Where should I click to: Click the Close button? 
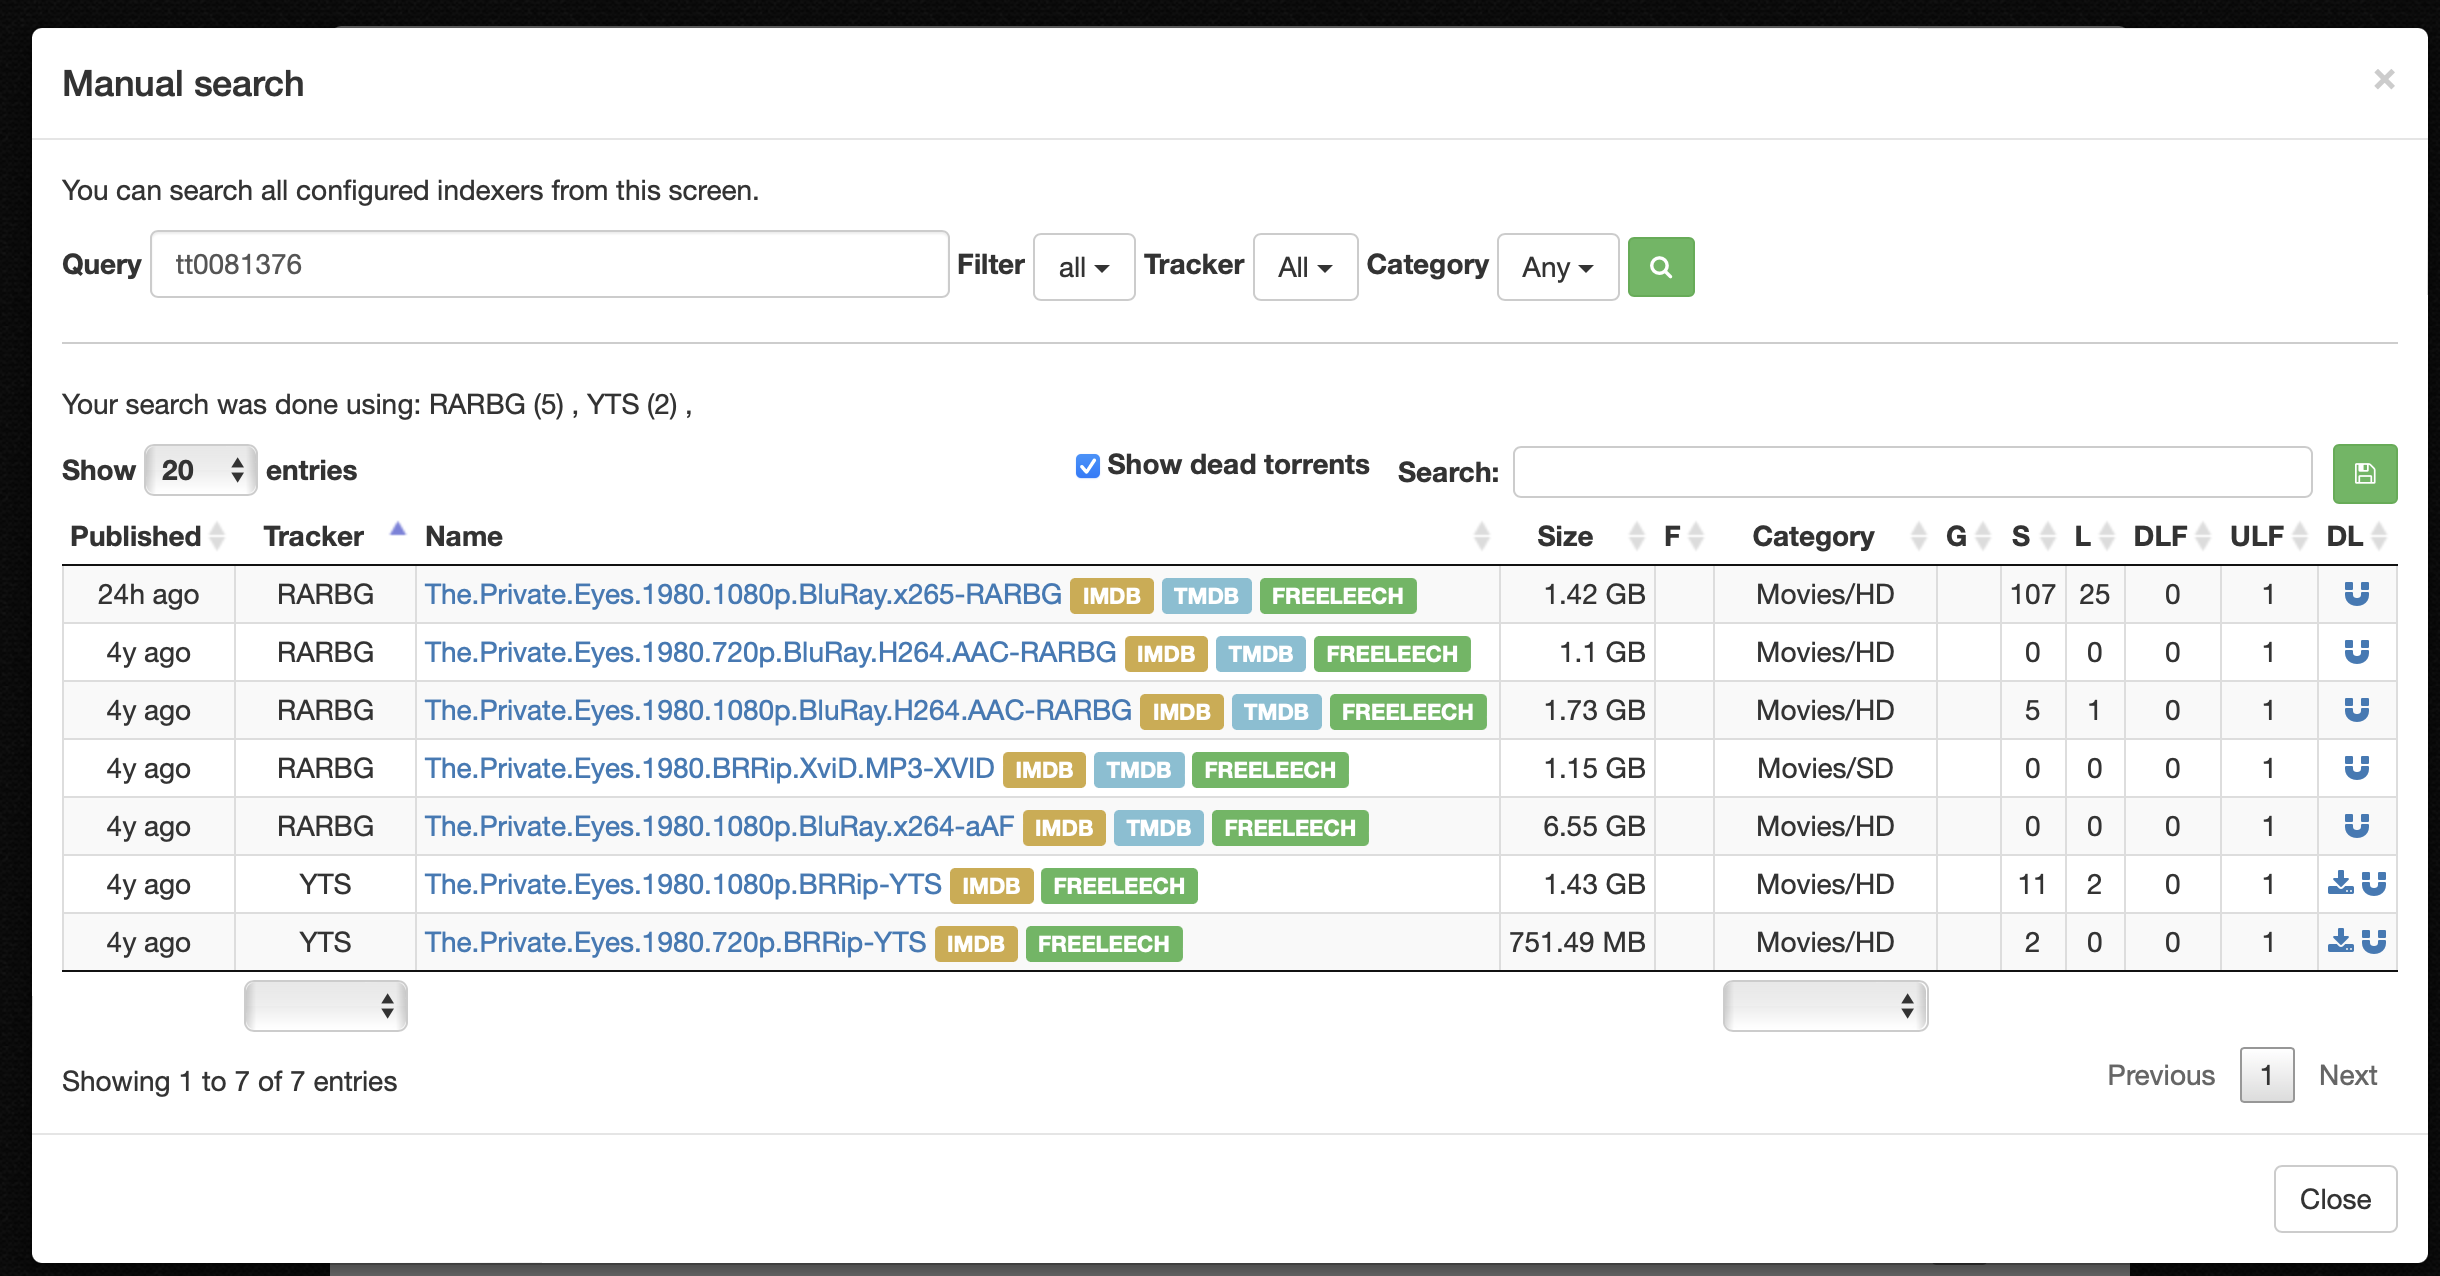click(x=2335, y=1199)
